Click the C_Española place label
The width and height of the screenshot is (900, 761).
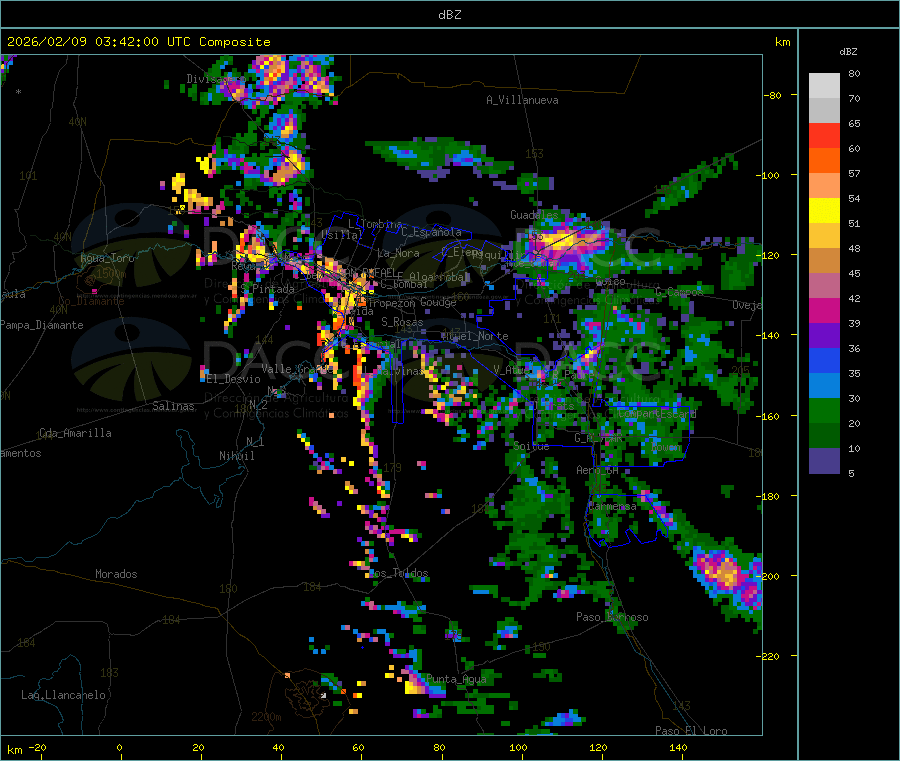[x=431, y=232]
